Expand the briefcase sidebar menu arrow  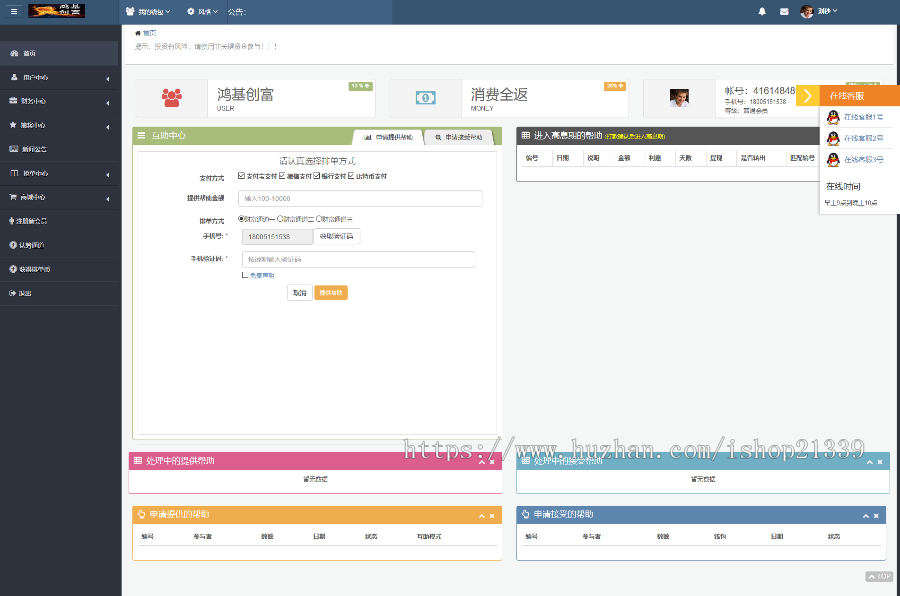108,103
